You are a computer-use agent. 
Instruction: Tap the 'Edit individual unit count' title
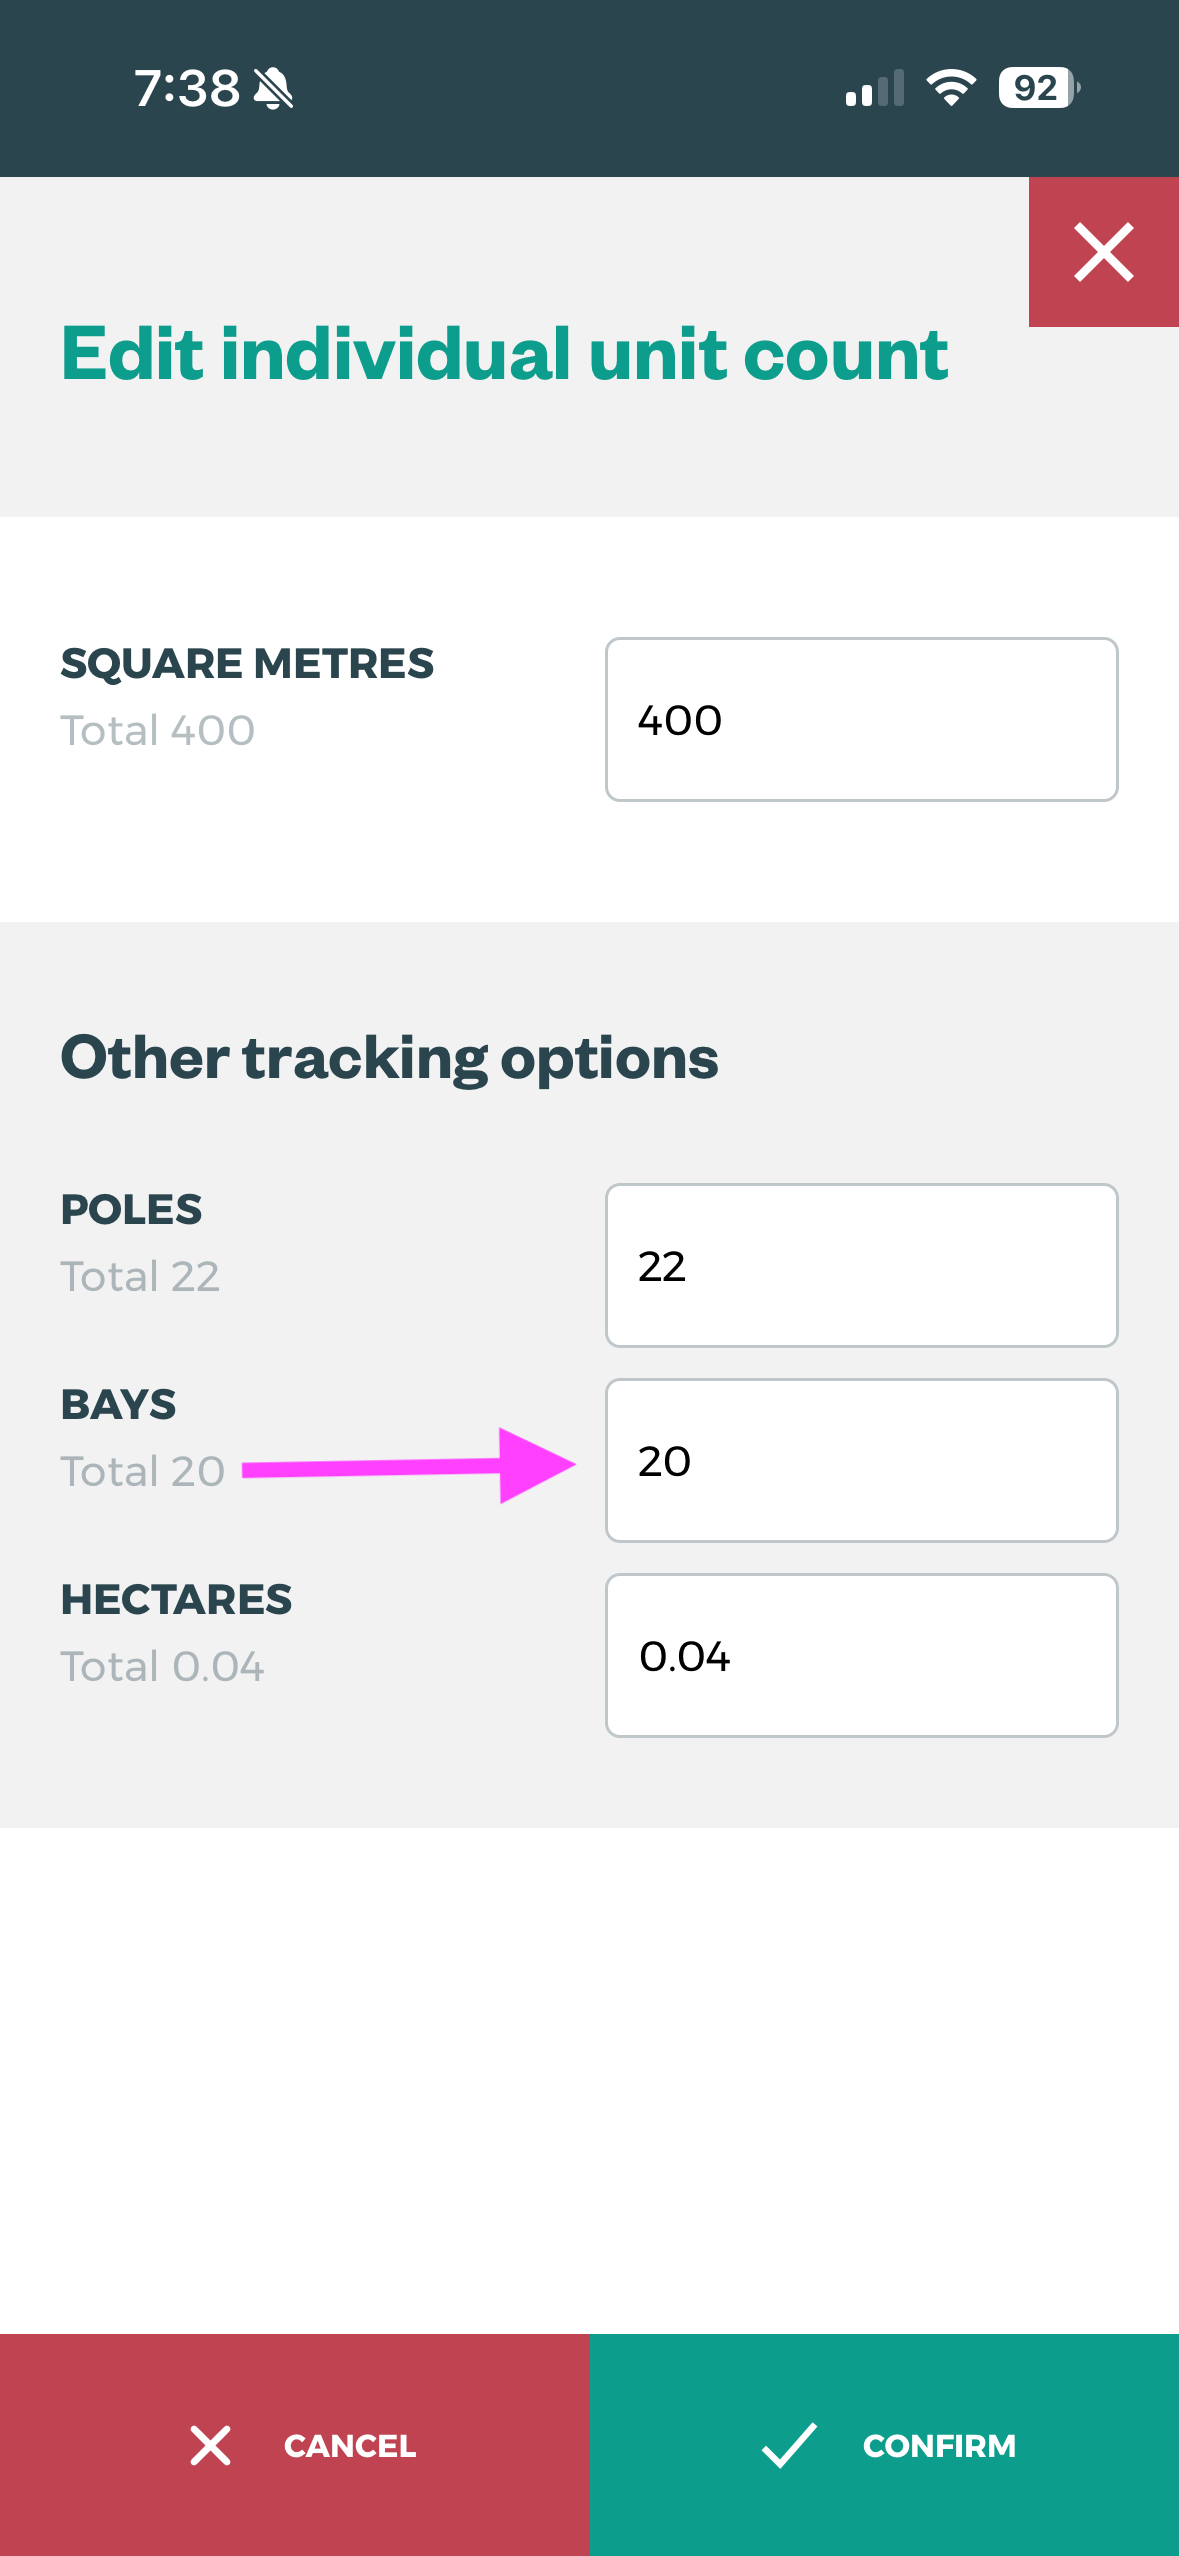[x=504, y=353]
